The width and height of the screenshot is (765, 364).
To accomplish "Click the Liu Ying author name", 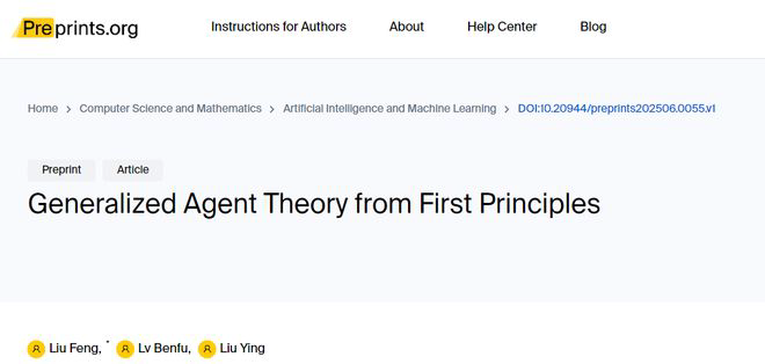I will [x=242, y=348].
